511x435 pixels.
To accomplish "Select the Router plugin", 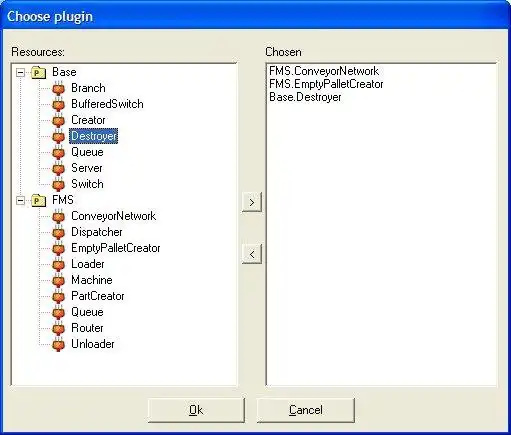I will (x=87, y=328).
